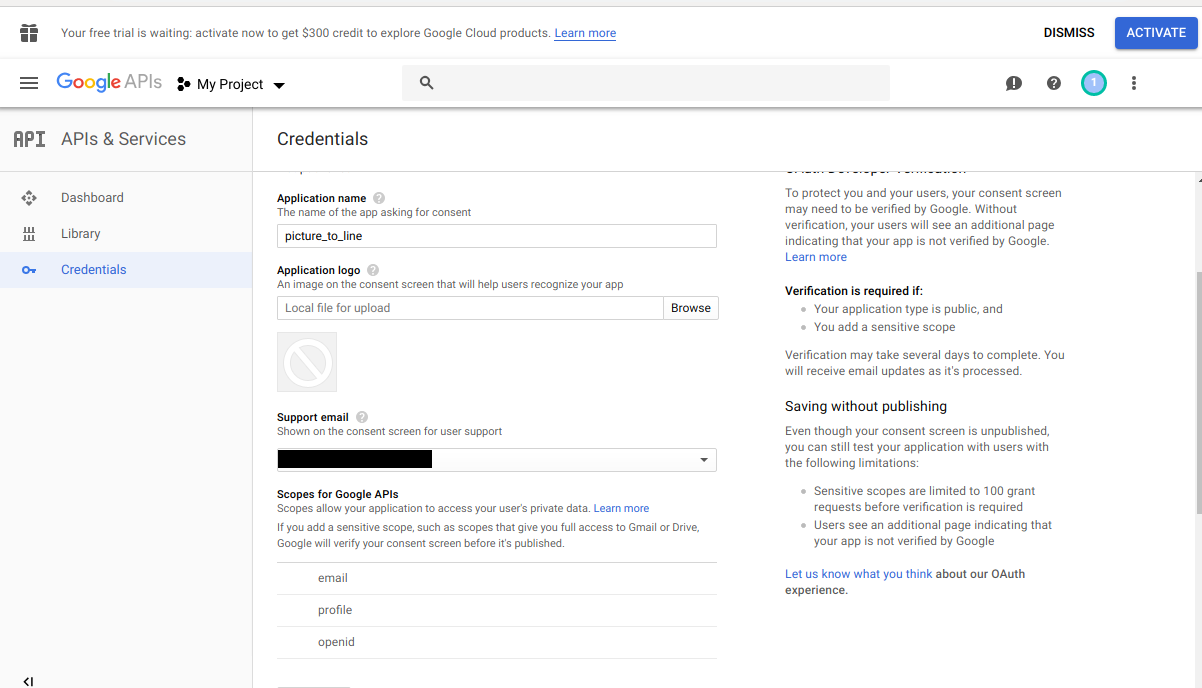Open the Learn more link in the banner

pyautogui.click(x=584, y=33)
